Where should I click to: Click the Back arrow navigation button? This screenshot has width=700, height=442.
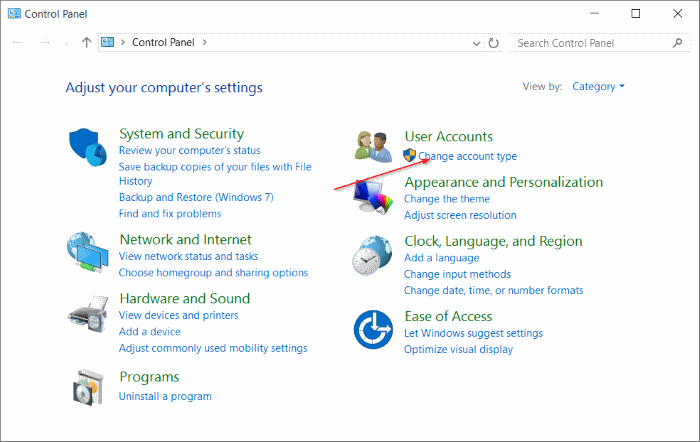point(17,43)
